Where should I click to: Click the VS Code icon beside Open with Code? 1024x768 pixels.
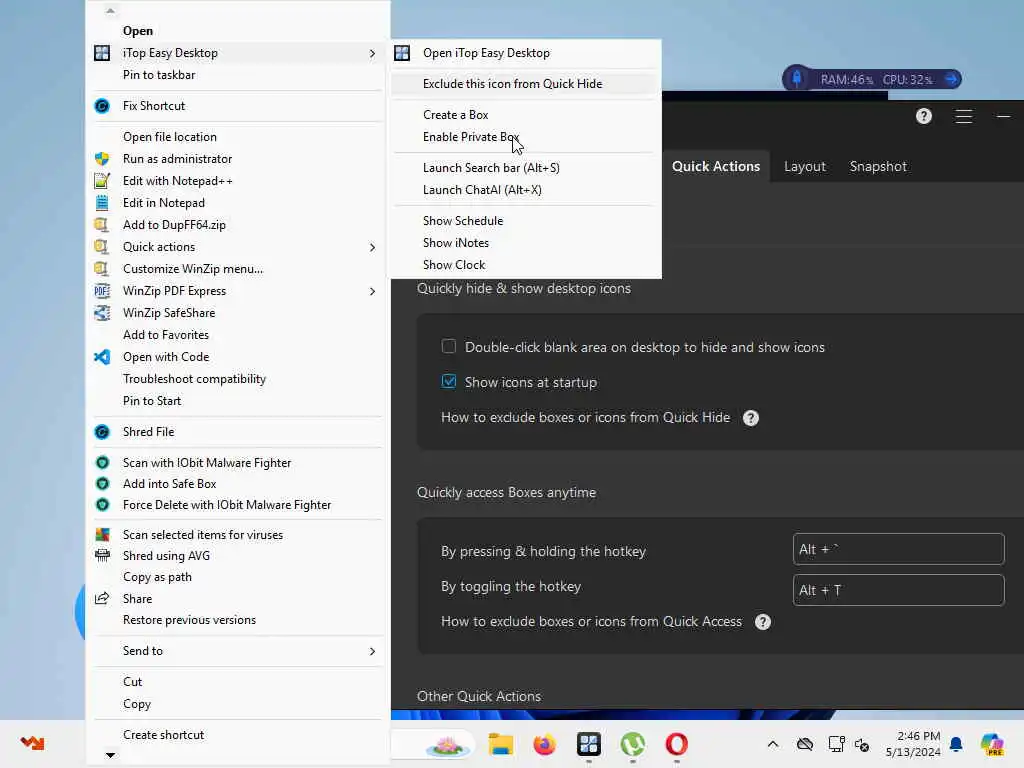pos(103,357)
